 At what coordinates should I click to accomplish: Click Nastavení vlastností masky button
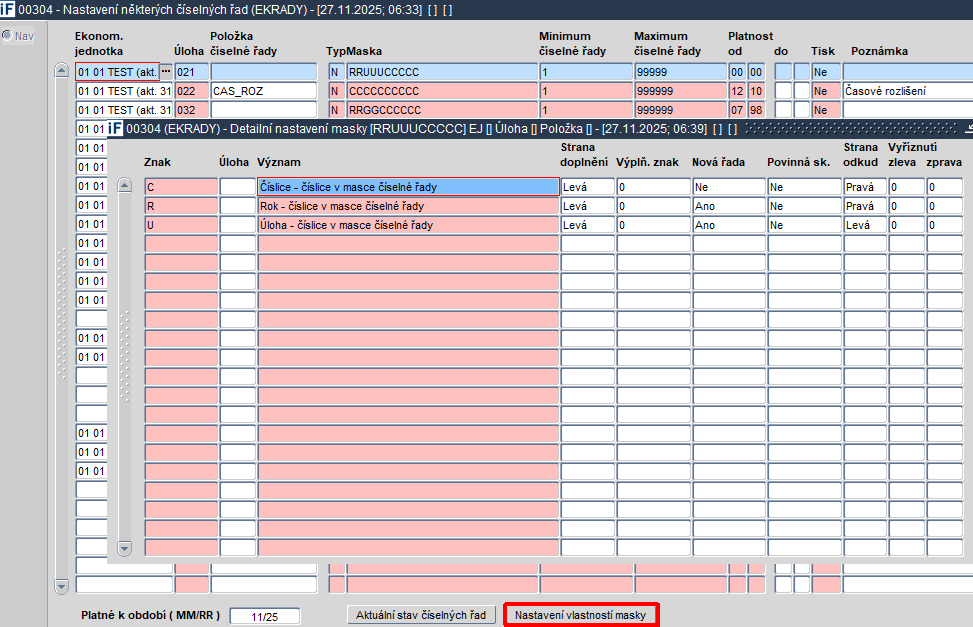click(x=581, y=615)
